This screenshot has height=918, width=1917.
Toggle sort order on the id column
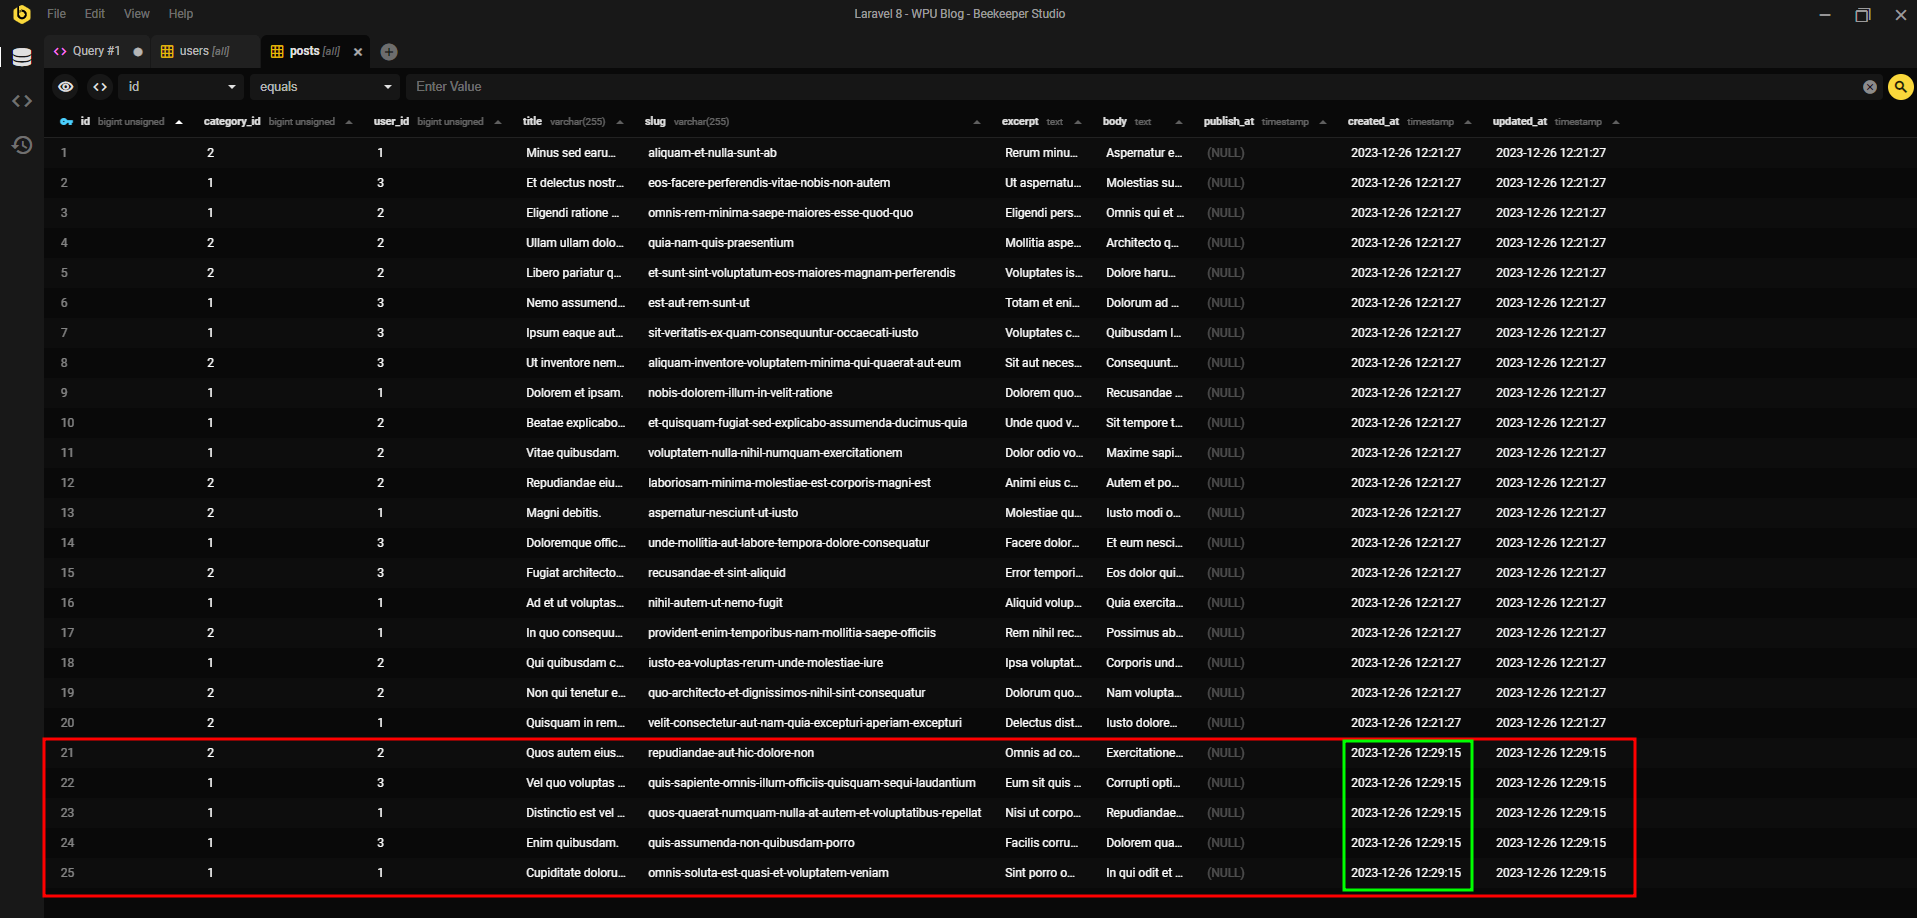(179, 122)
